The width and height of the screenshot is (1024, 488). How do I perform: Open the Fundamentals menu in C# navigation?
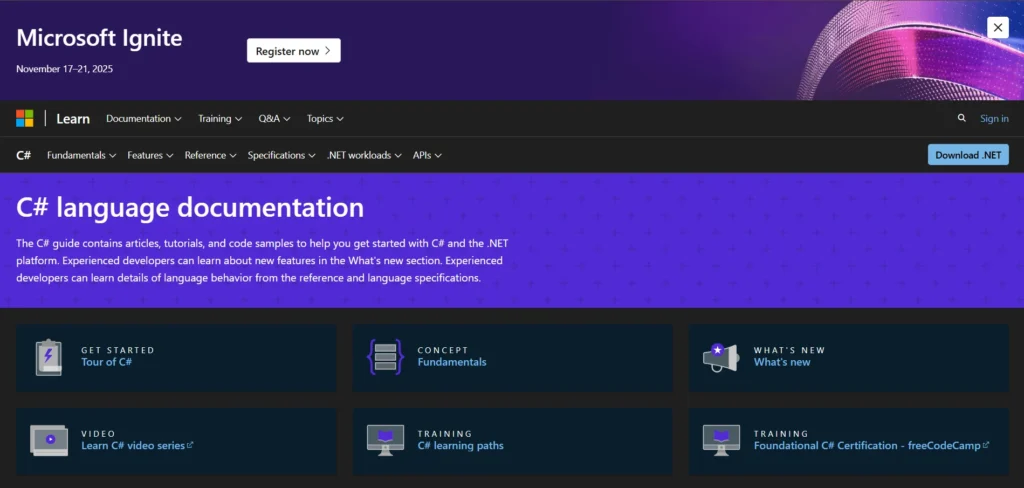[x=81, y=155]
